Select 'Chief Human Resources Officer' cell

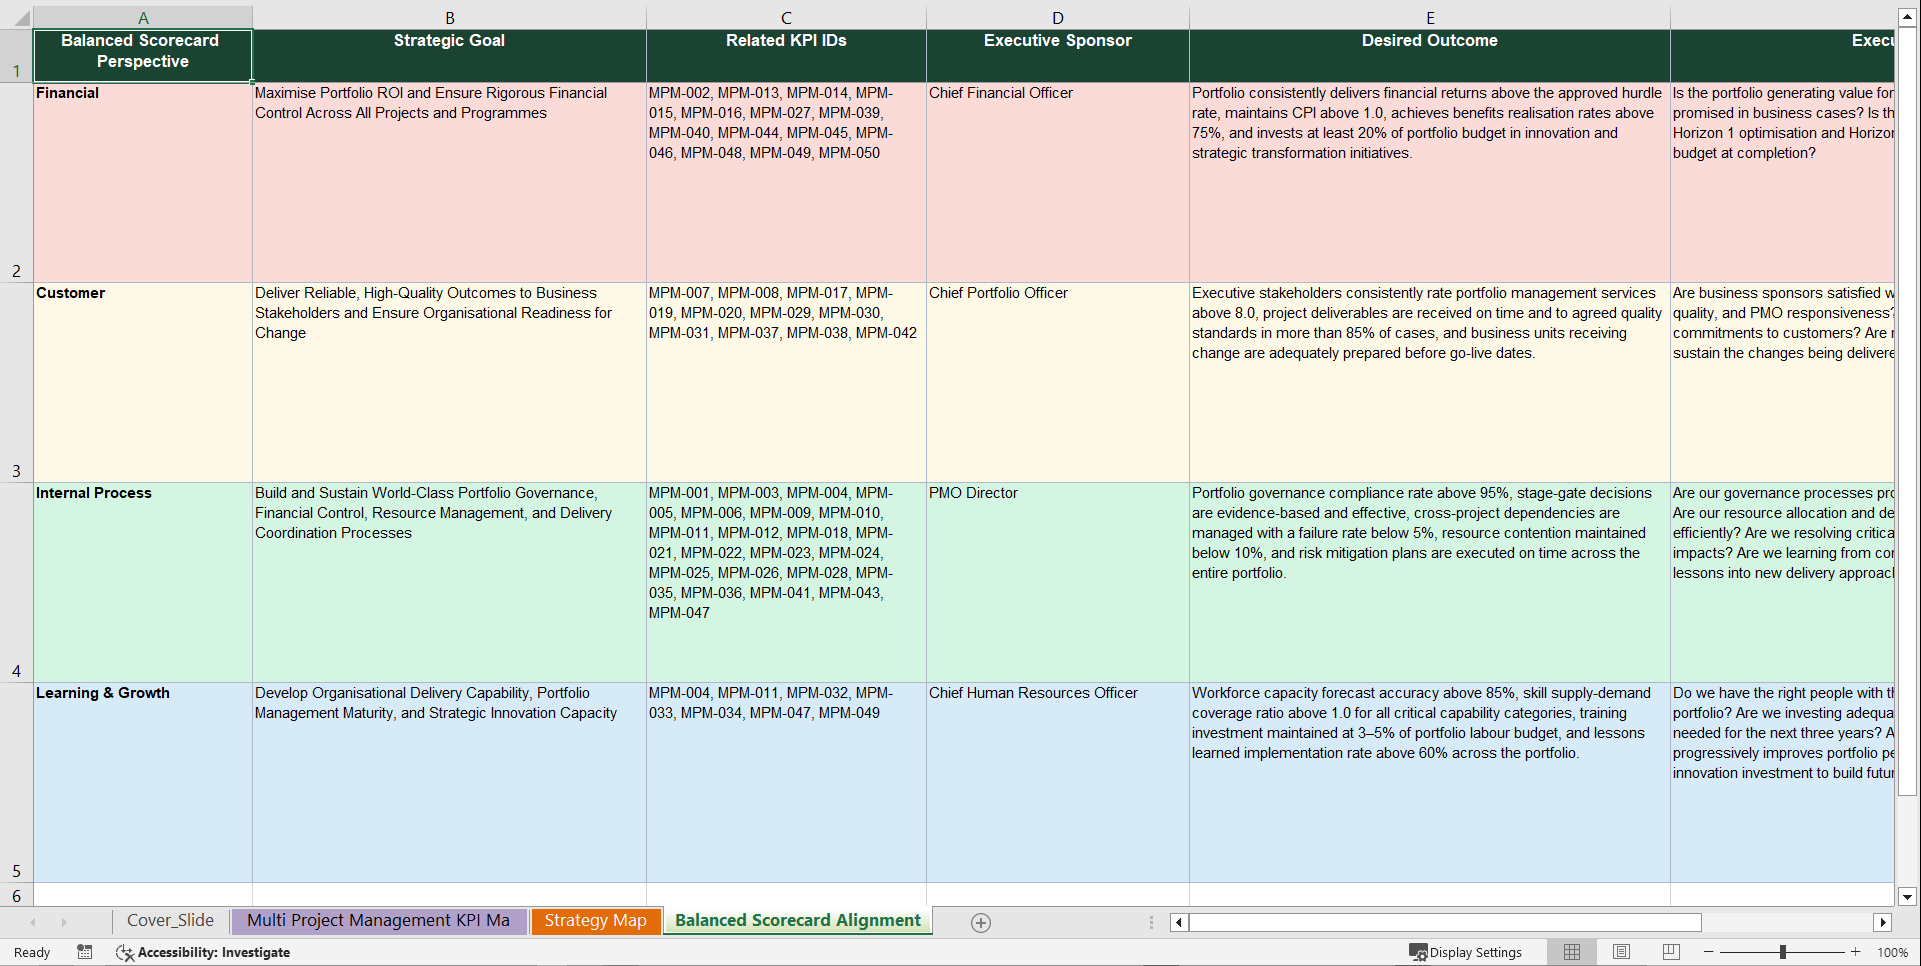coord(1058,782)
